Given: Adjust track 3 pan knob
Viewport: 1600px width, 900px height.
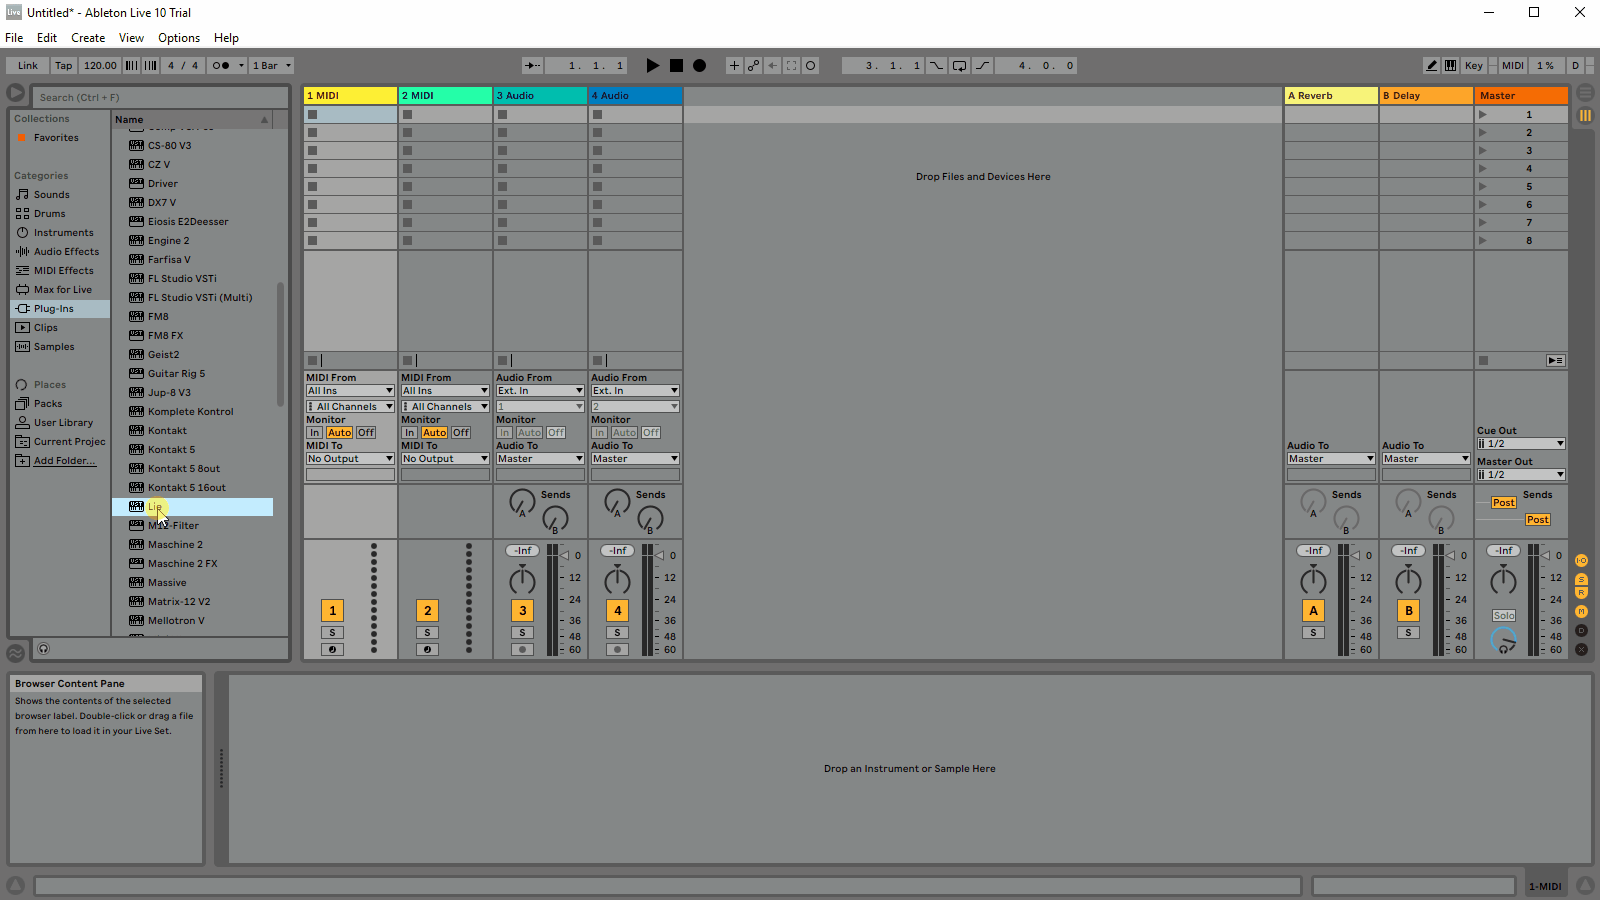Looking at the screenshot, I should [523, 580].
